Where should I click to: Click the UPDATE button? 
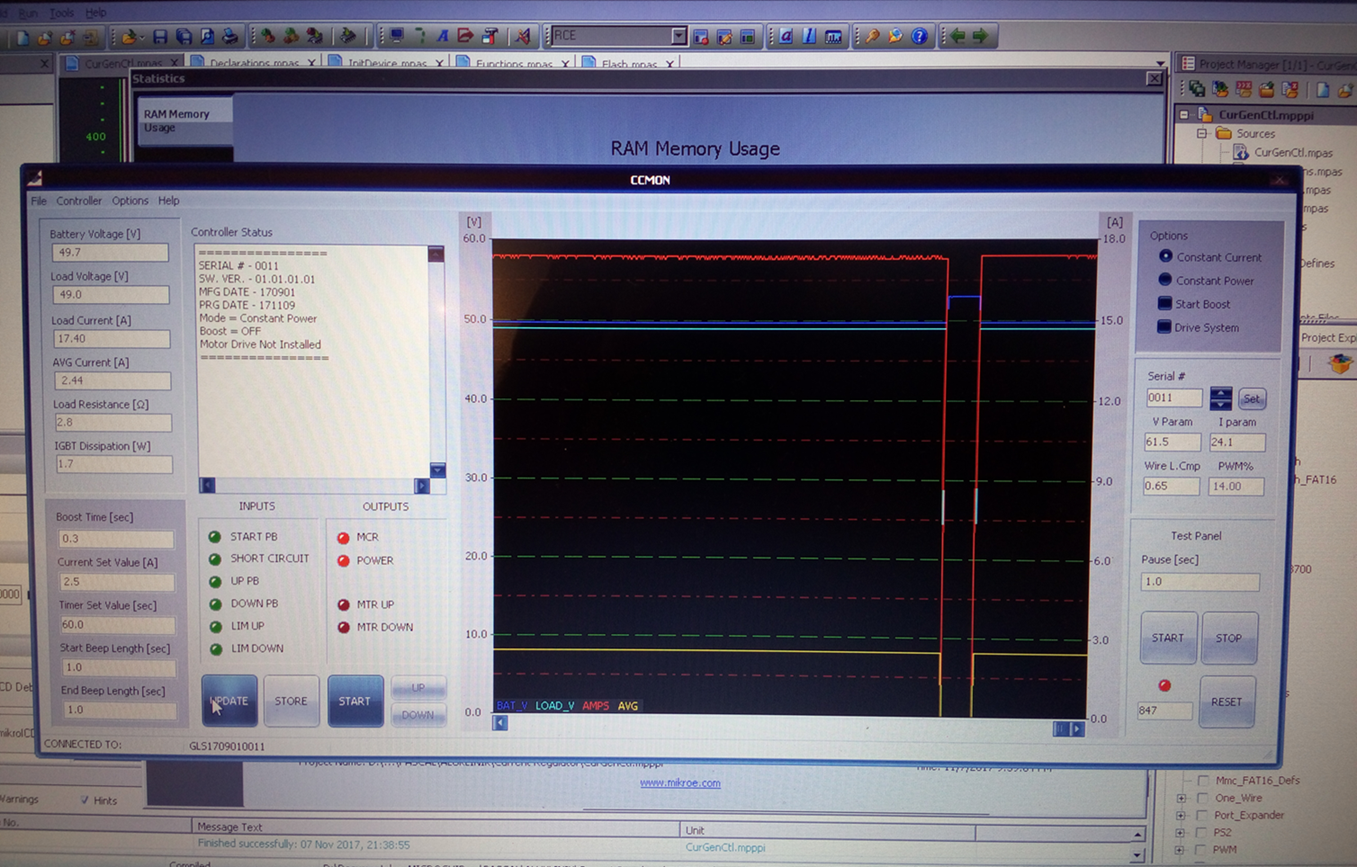(229, 701)
